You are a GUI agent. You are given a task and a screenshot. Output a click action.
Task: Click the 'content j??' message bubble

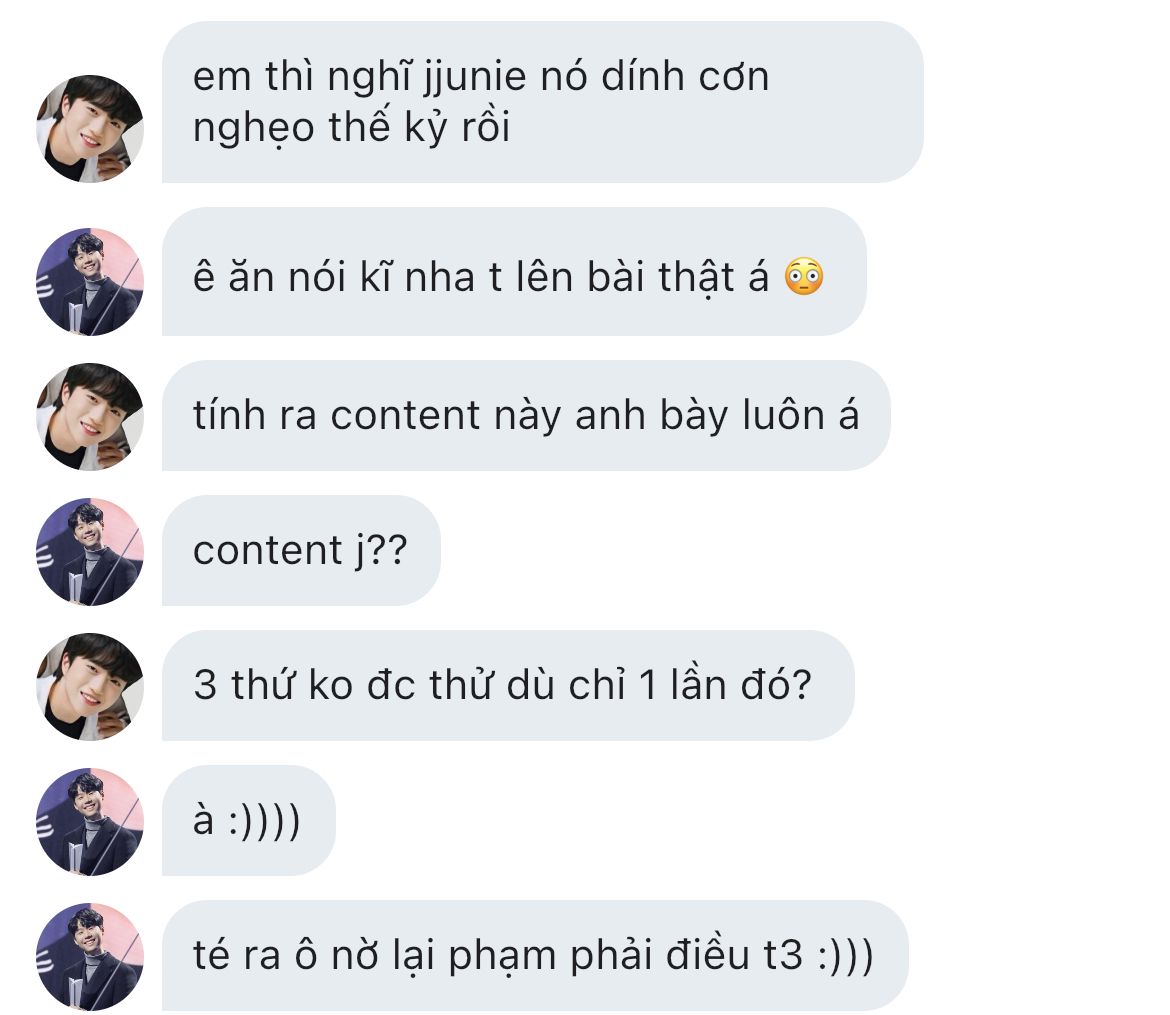[x=301, y=551]
